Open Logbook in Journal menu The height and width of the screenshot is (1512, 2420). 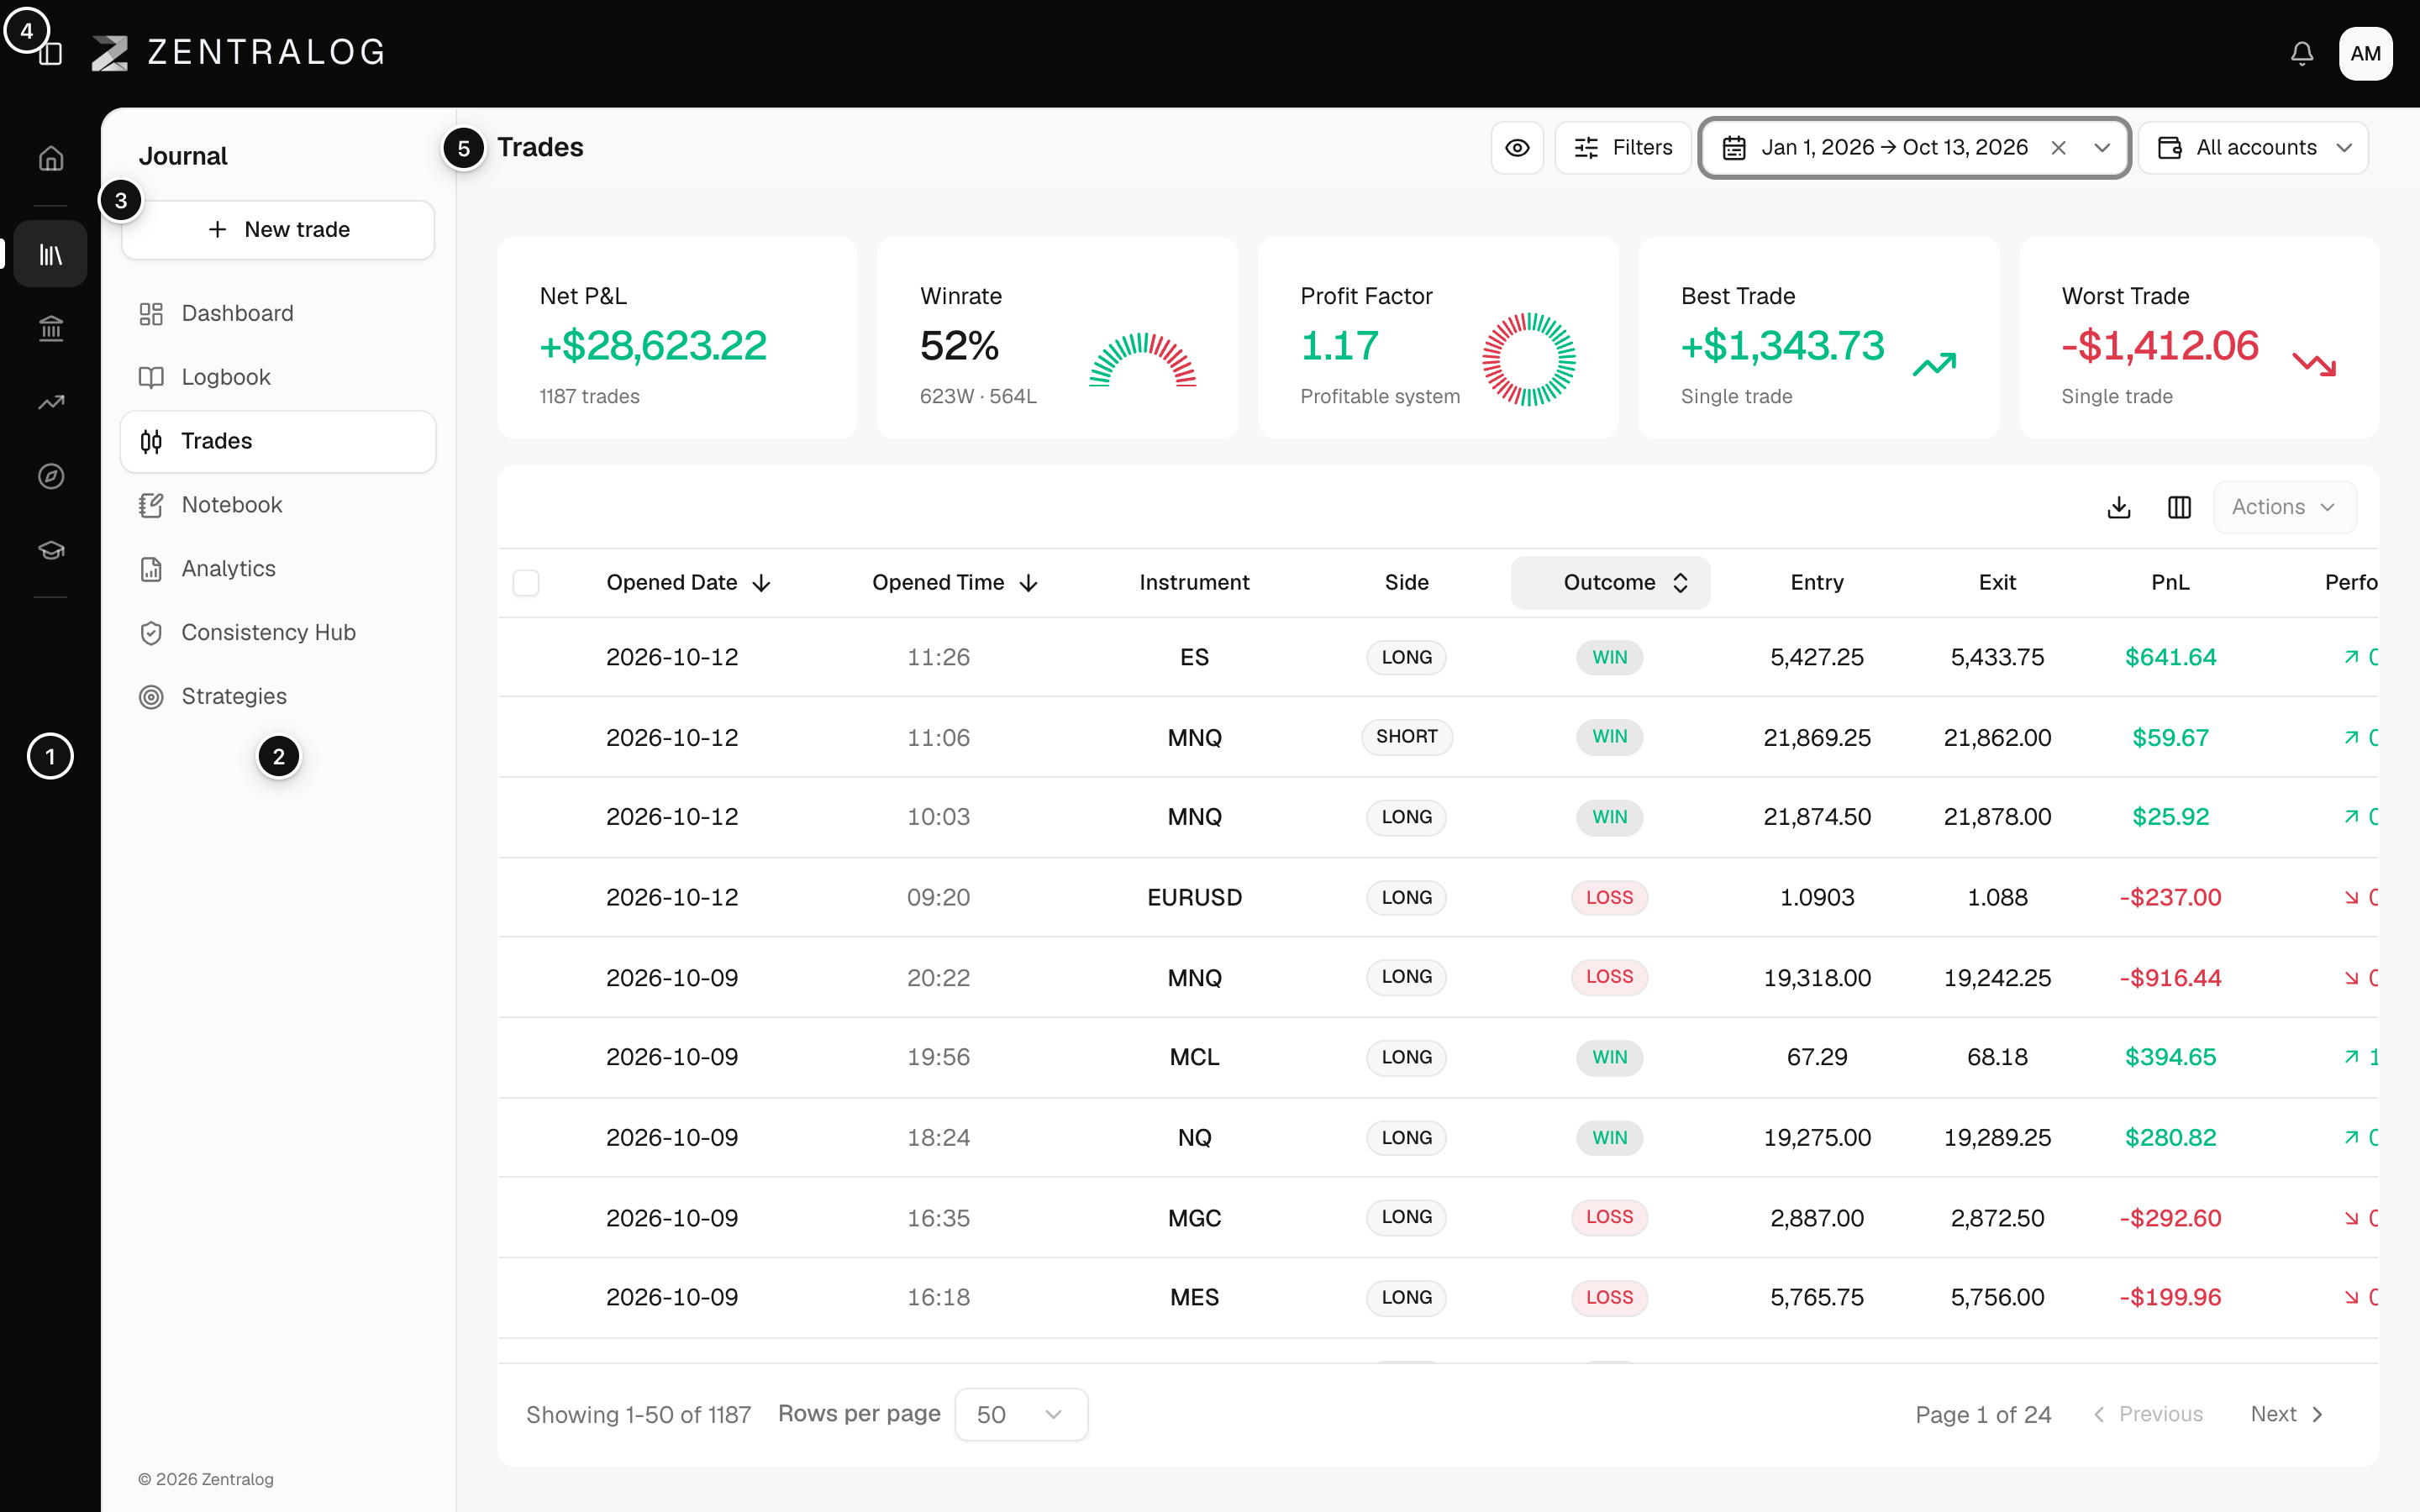tap(277, 377)
